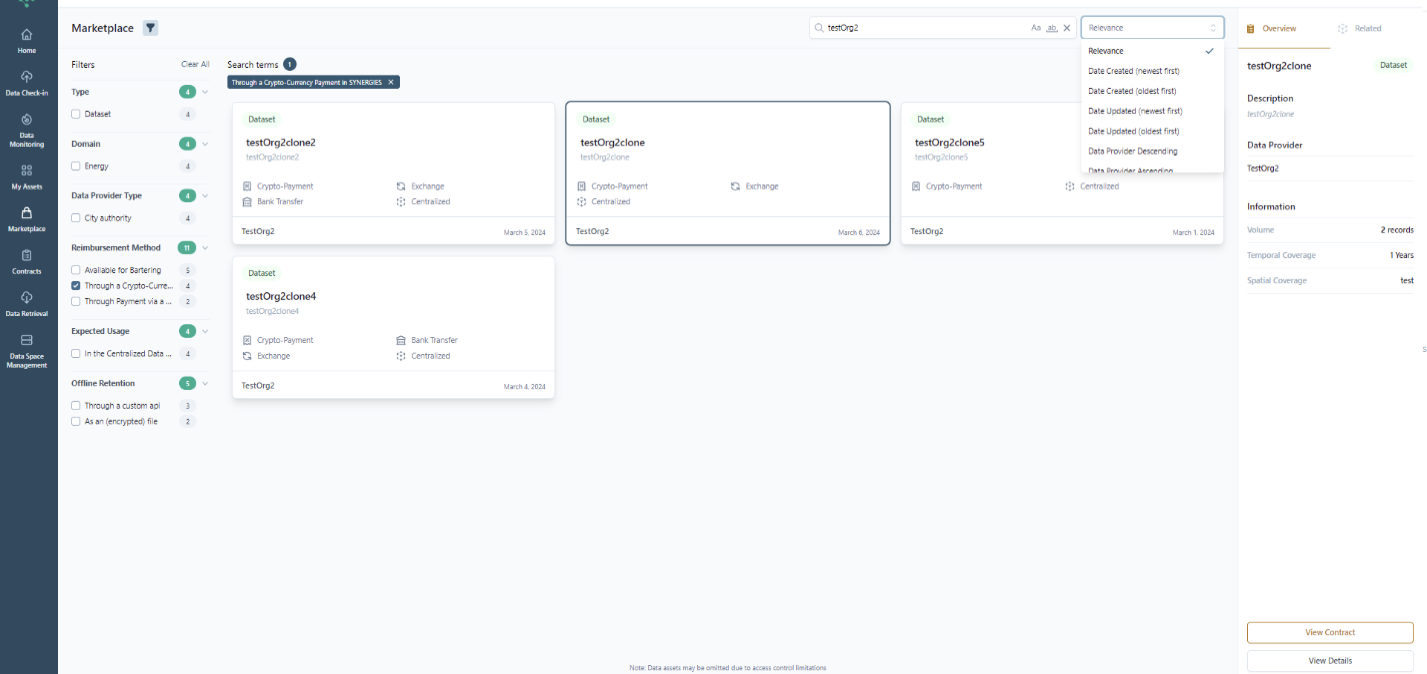1427x674 pixels.
Task: Enable the Energy domain checkbox
Action: click(76, 166)
